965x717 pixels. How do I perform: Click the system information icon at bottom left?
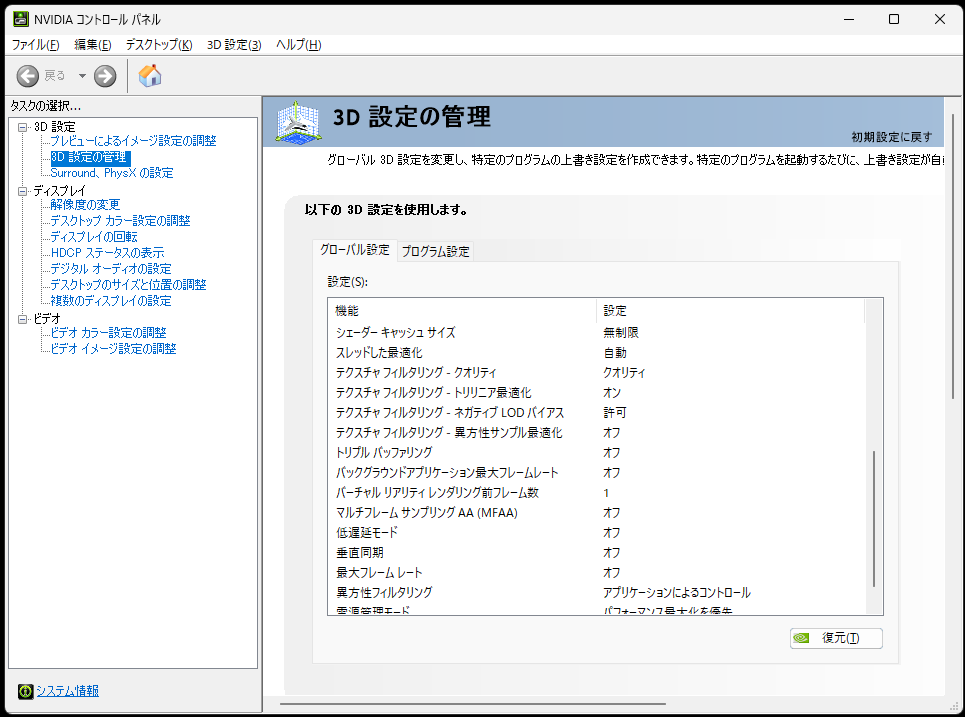point(25,691)
